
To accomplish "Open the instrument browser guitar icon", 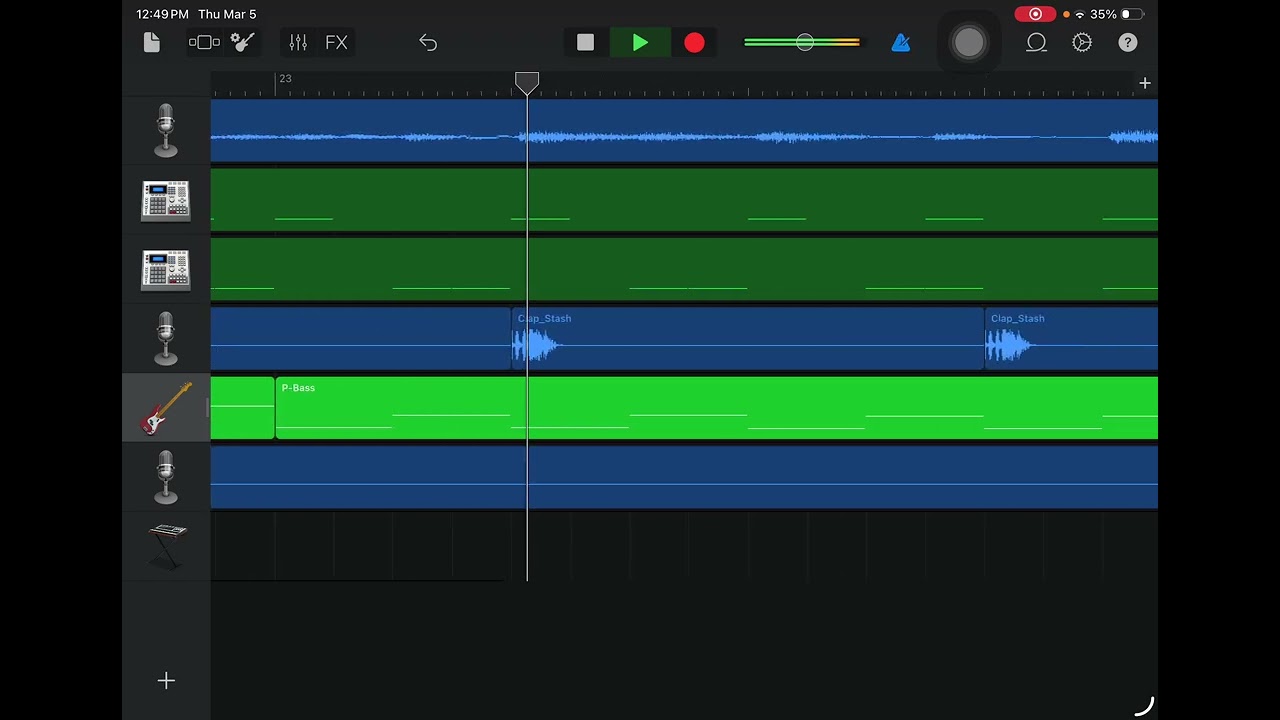I will click(242, 42).
